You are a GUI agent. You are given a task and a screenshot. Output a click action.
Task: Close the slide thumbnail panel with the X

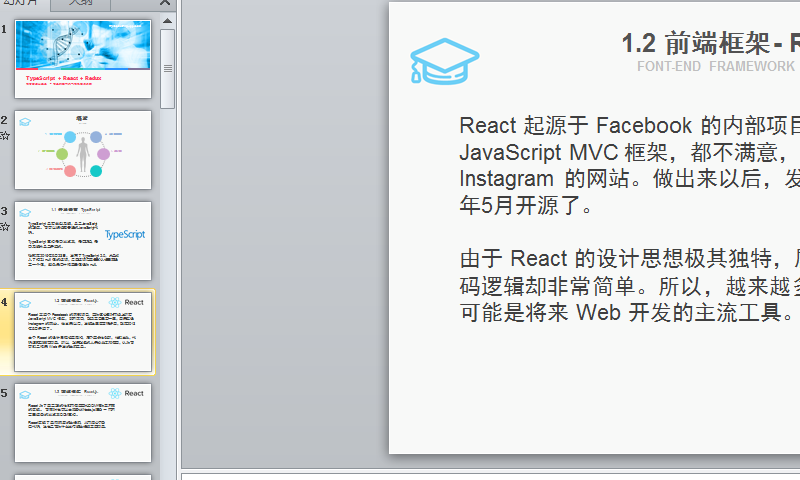coord(165,3)
